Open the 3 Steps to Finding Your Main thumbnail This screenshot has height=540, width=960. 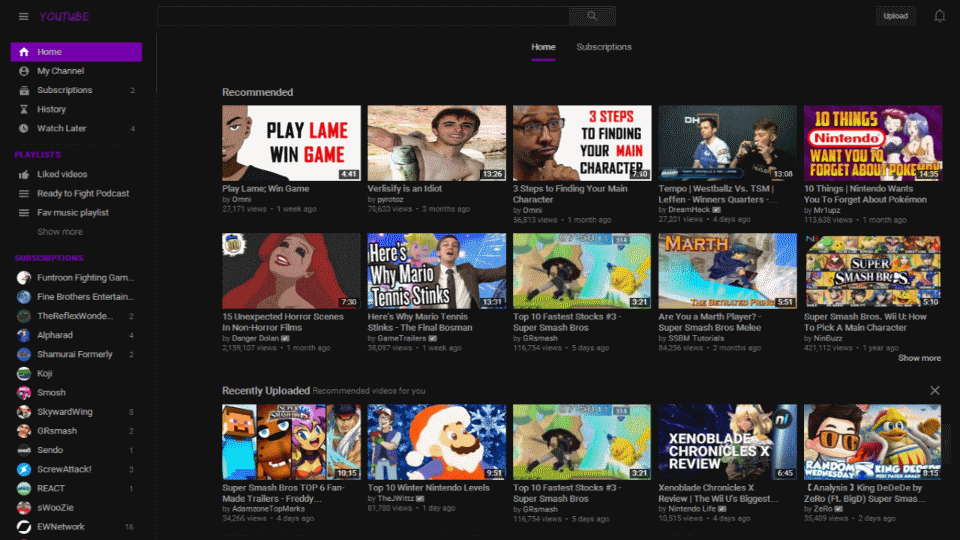(x=582, y=143)
